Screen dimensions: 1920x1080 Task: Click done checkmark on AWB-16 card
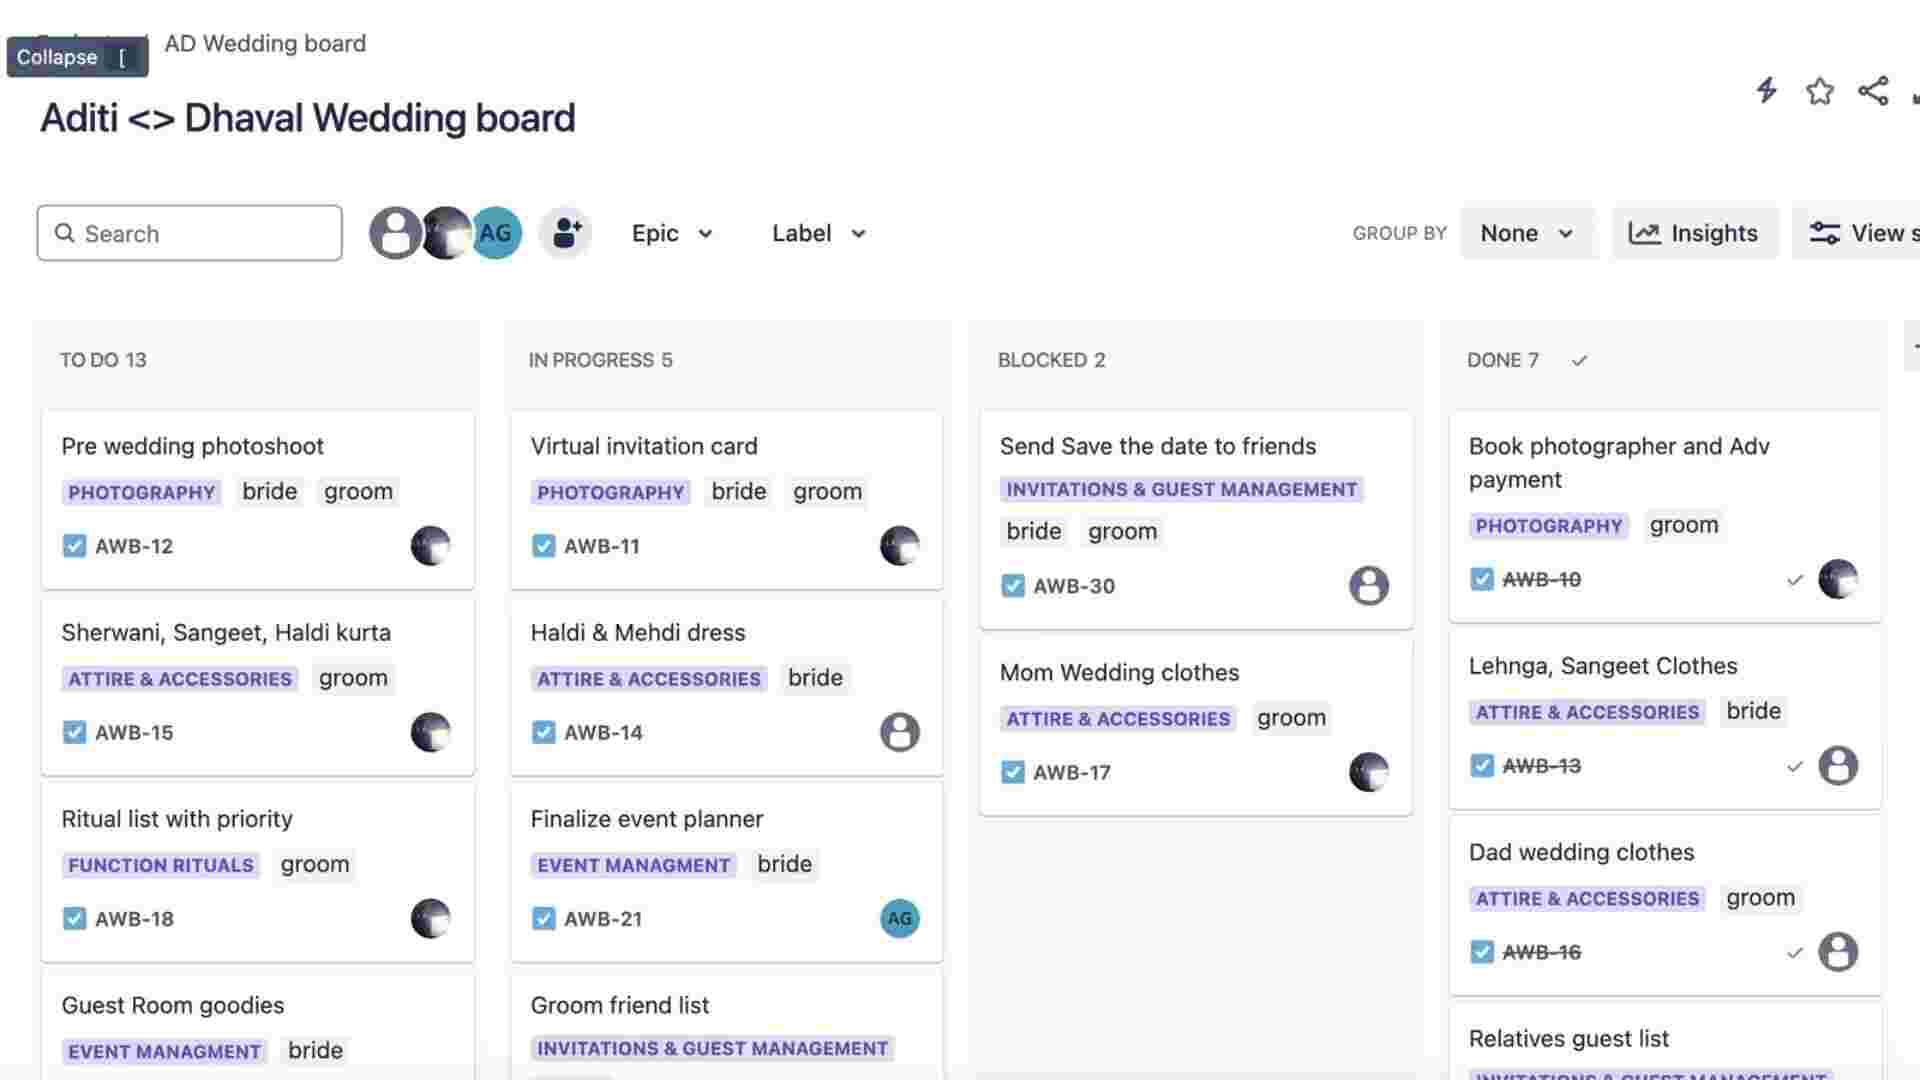pos(1795,952)
